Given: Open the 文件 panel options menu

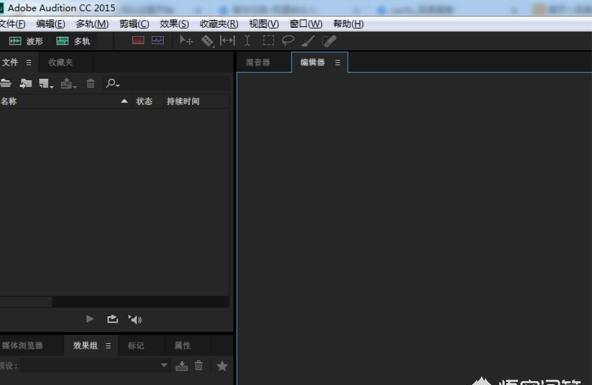Looking at the screenshot, I should point(29,63).
